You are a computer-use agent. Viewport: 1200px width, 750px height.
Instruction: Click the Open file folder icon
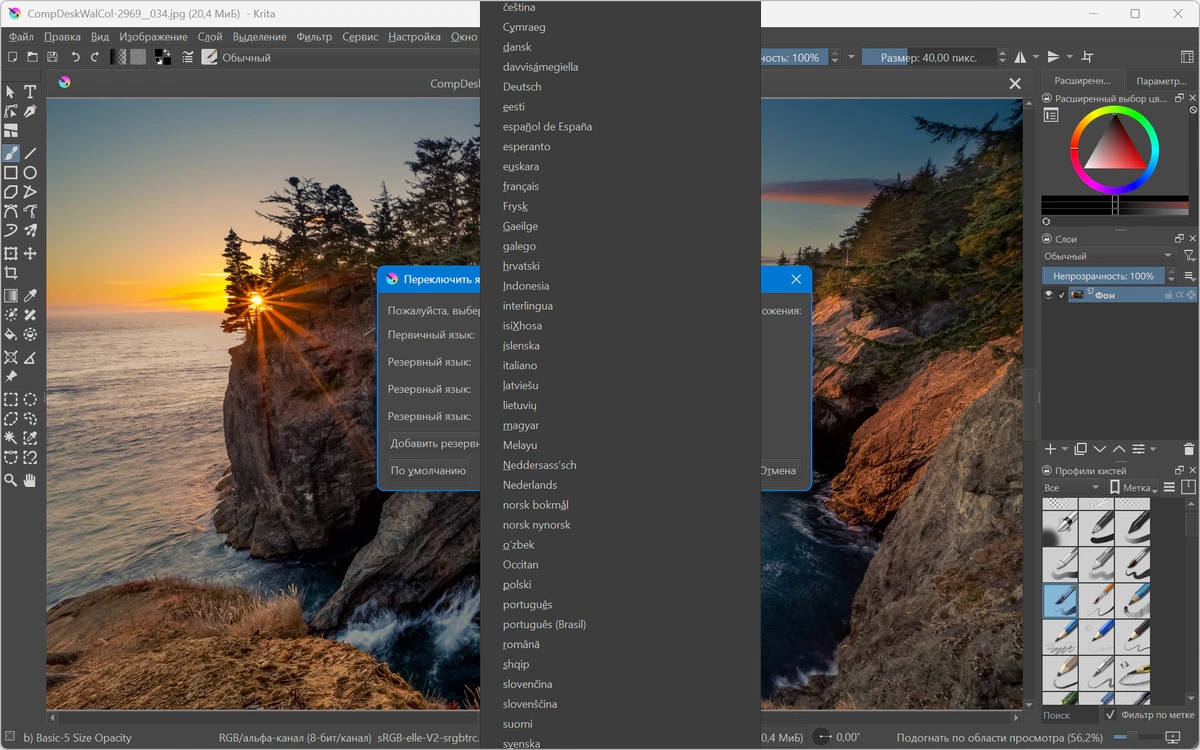tap(32, 57)
